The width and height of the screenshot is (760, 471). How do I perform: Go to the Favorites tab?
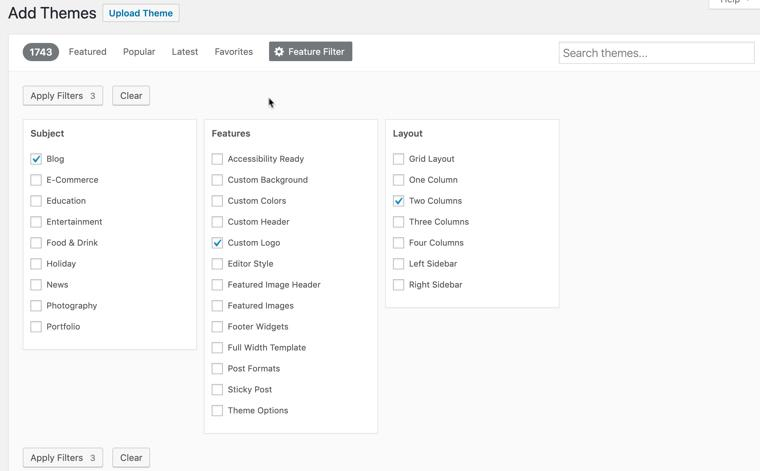233,52
